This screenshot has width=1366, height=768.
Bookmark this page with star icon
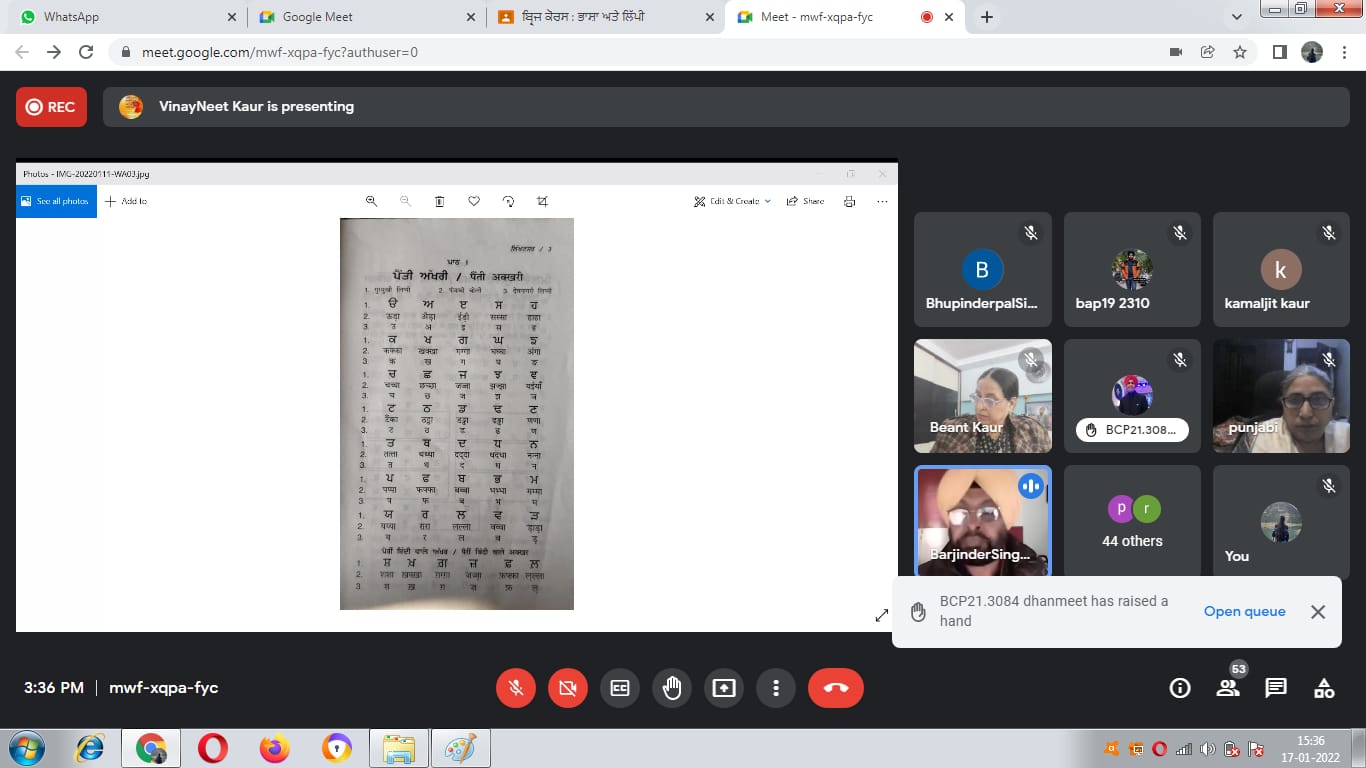pyautogui.click(x=1240, y=52)
